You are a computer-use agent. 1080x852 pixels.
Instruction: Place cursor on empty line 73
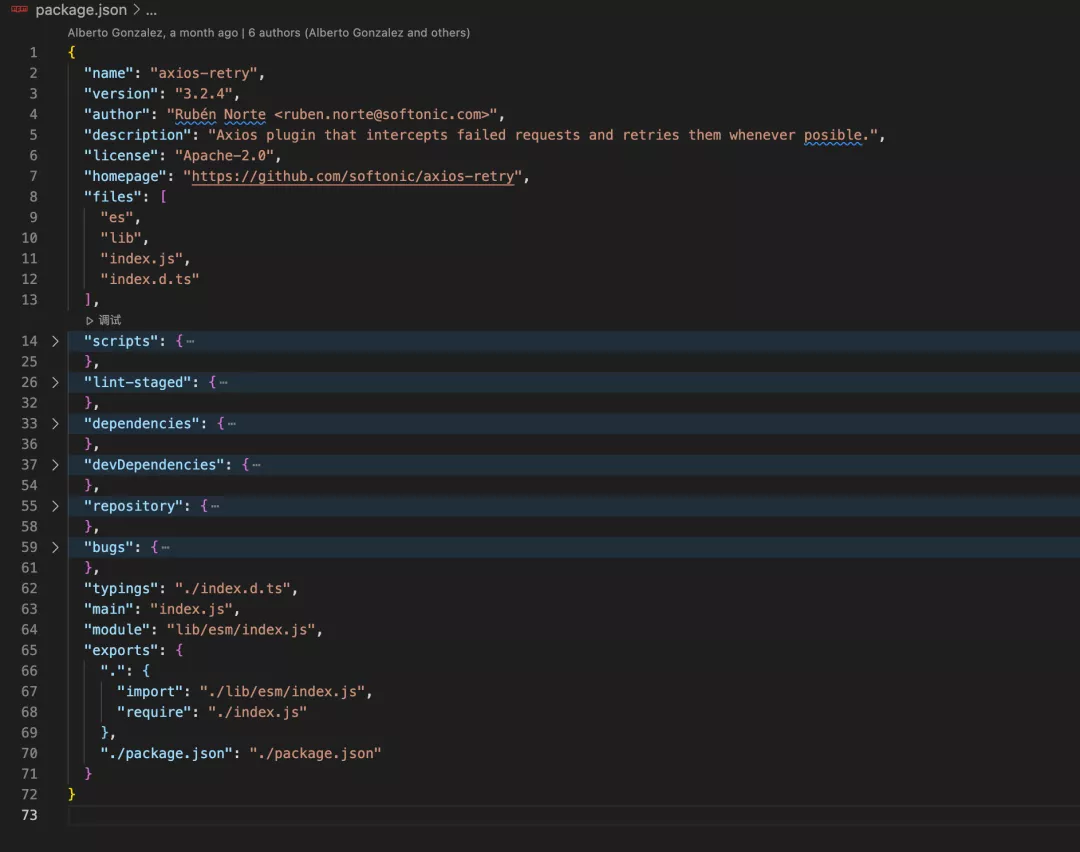point(400,815)
